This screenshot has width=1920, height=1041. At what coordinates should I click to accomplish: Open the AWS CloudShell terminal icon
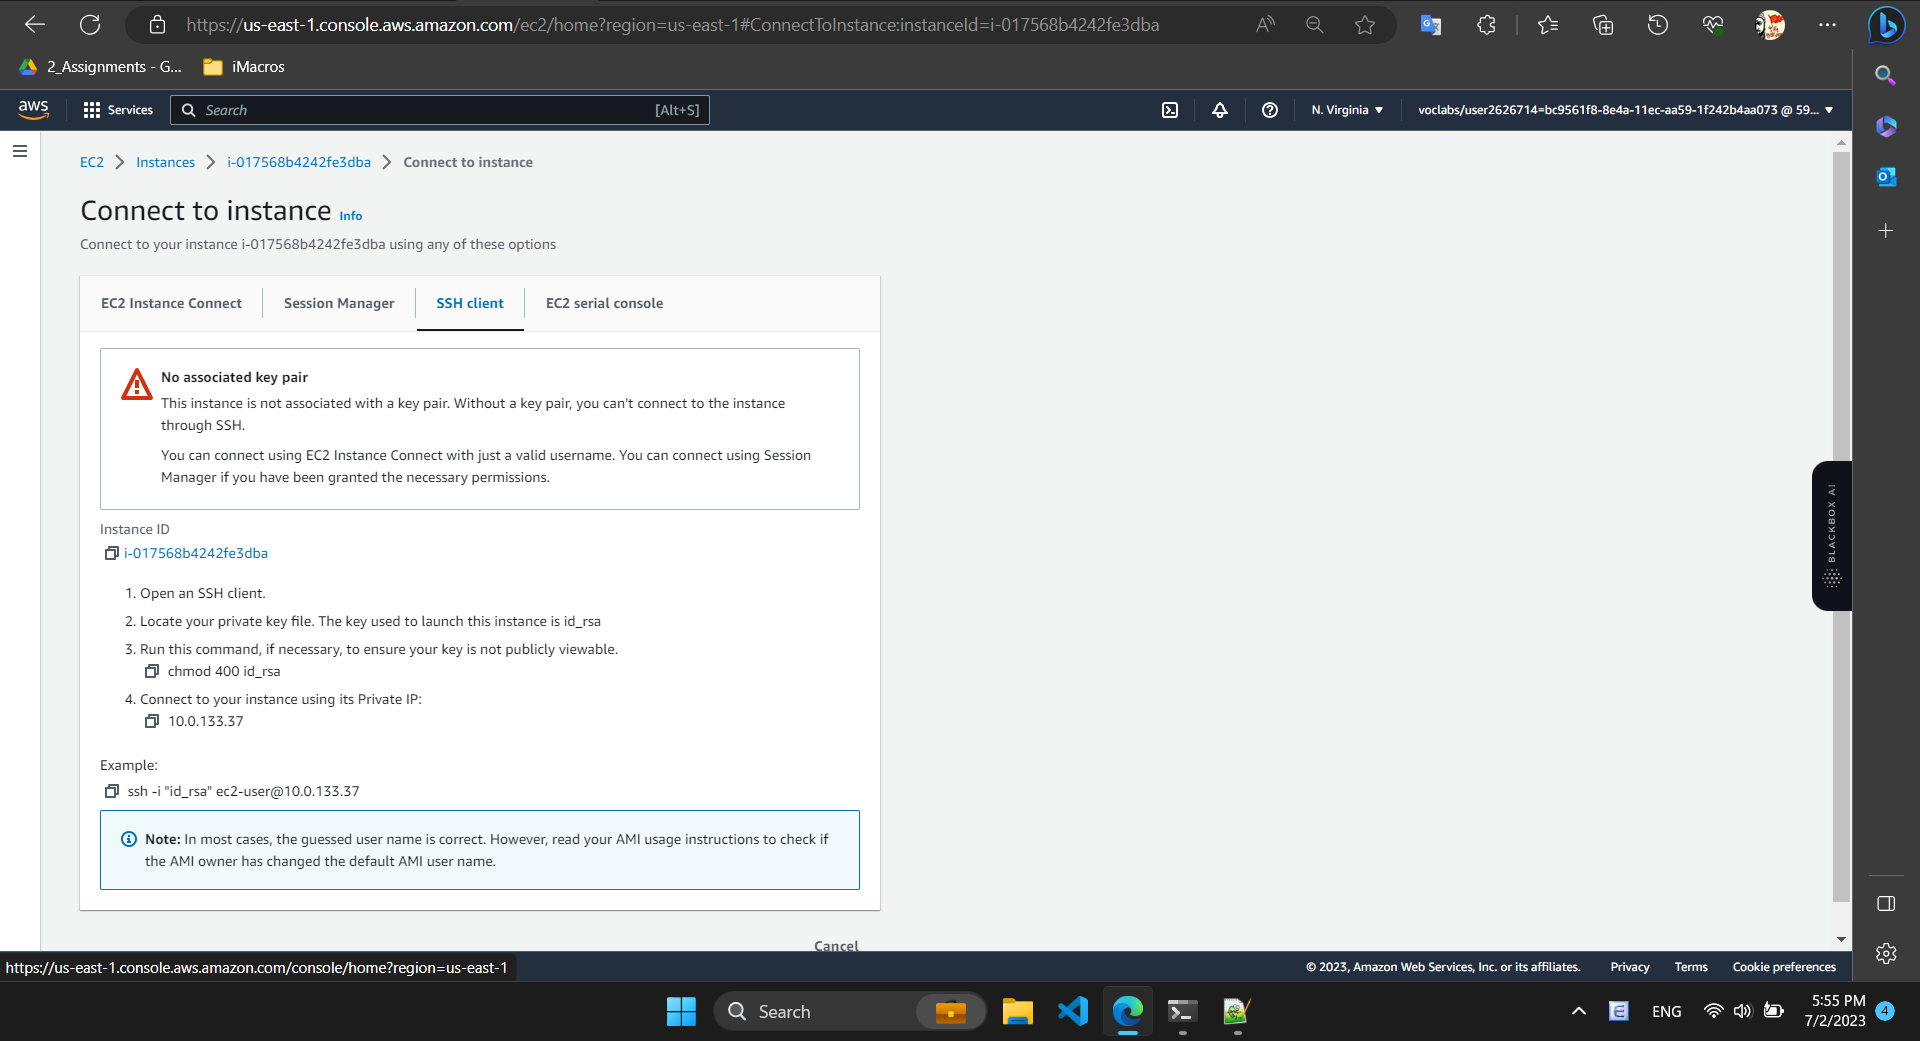tap(1170, 110)
